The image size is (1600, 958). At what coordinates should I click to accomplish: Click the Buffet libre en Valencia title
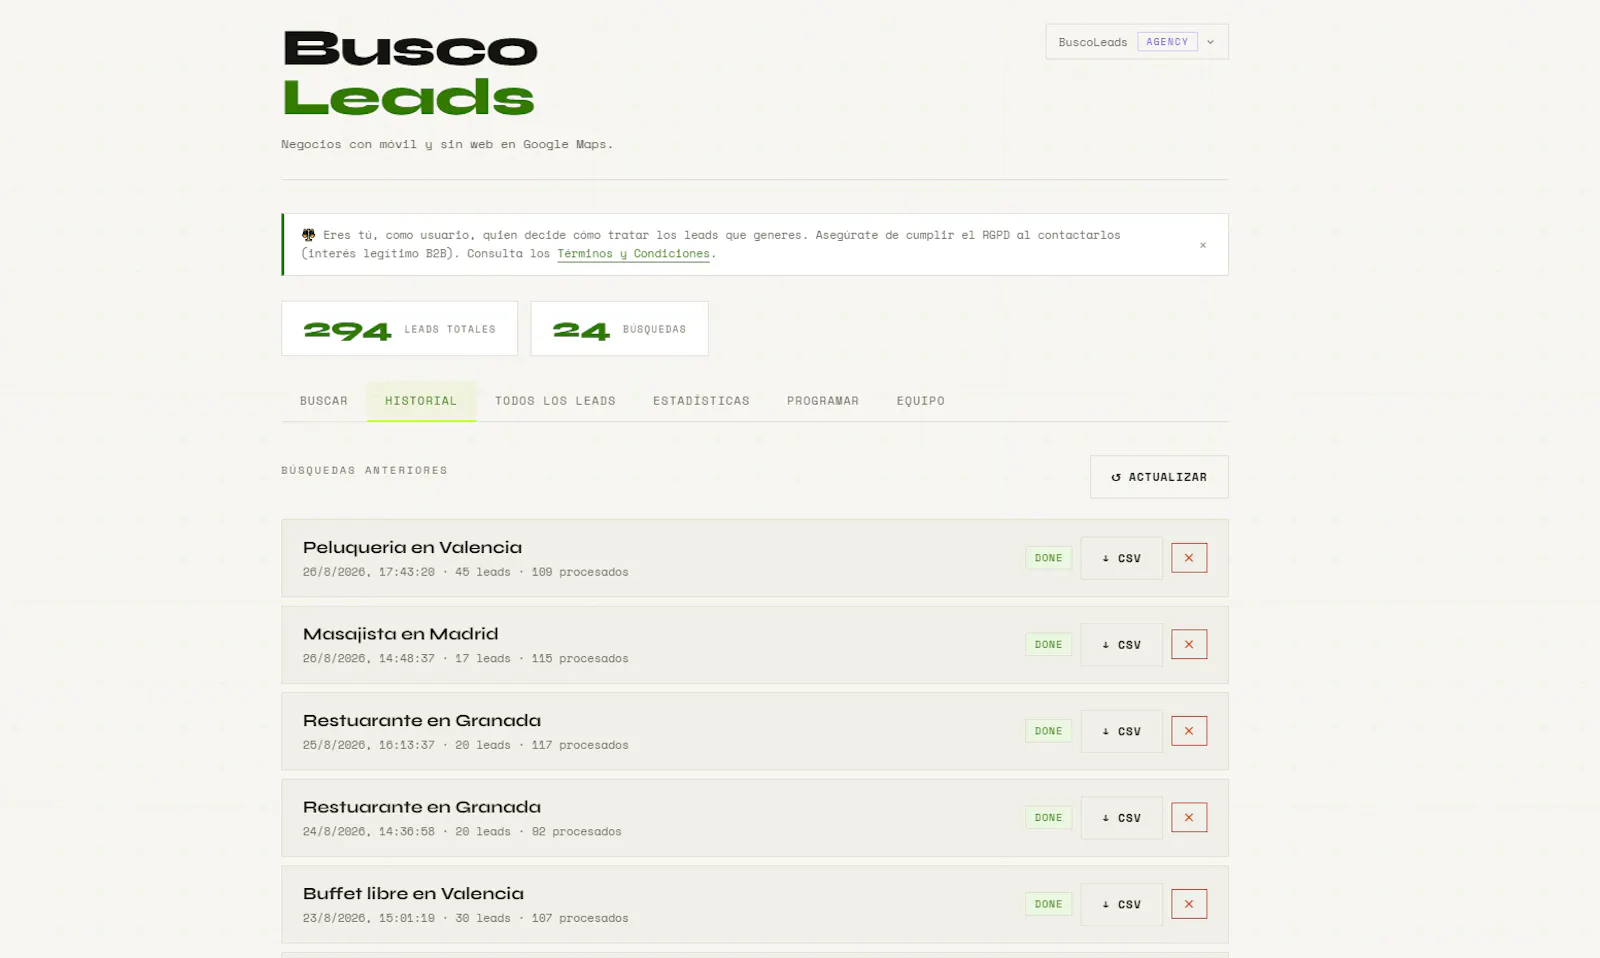click(x=413, y=893)
